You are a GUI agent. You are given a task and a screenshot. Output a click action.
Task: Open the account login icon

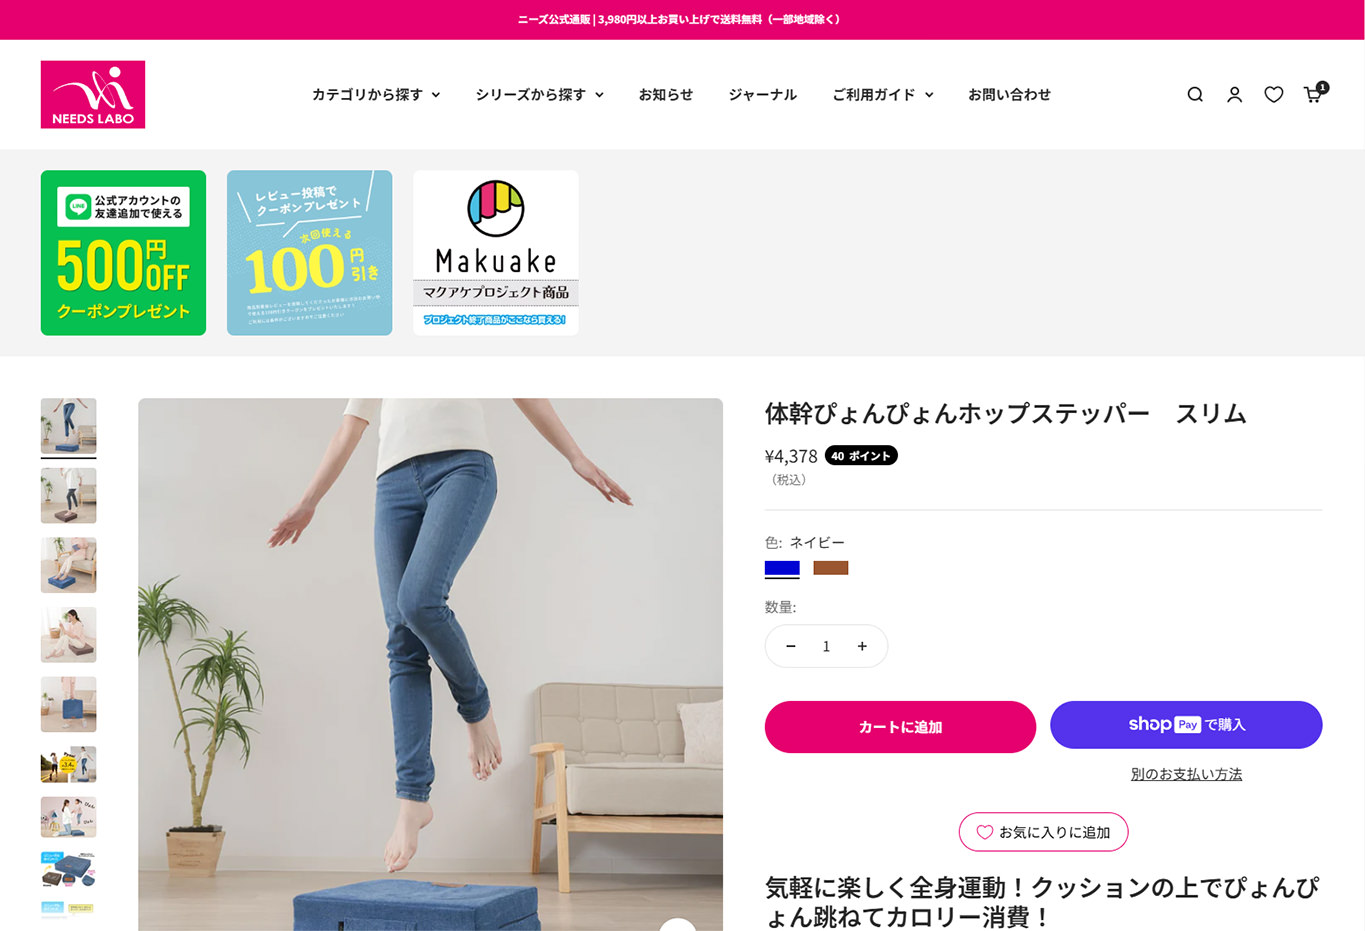(1234, 94)
